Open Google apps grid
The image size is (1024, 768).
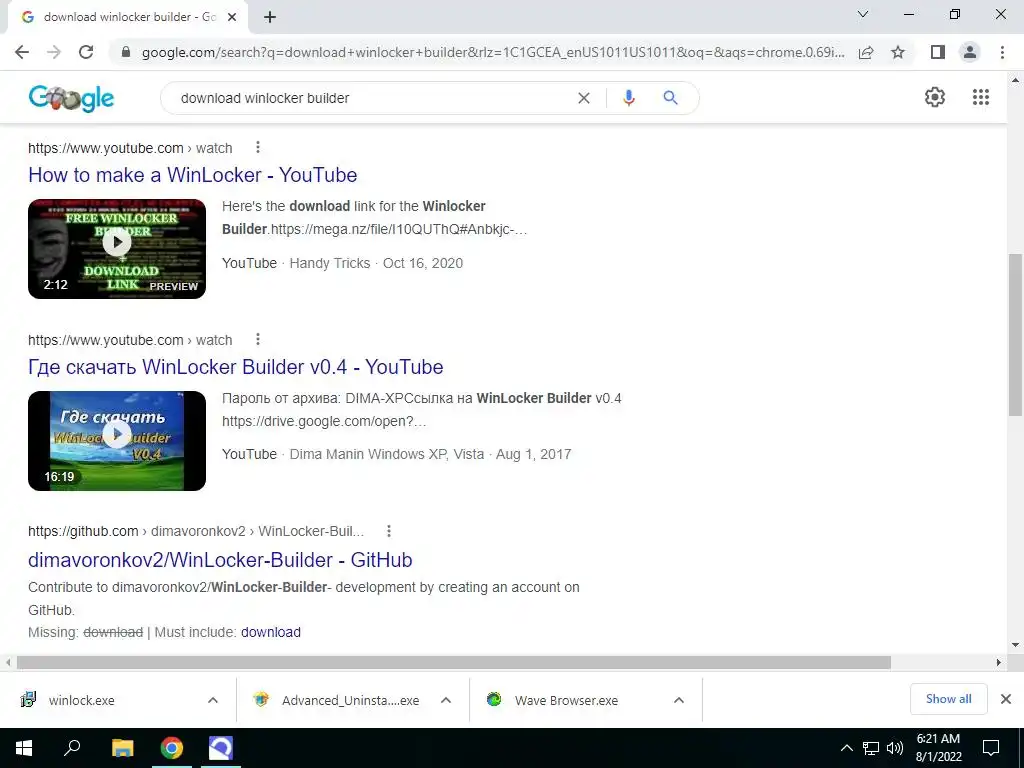(x=981, y=97)
